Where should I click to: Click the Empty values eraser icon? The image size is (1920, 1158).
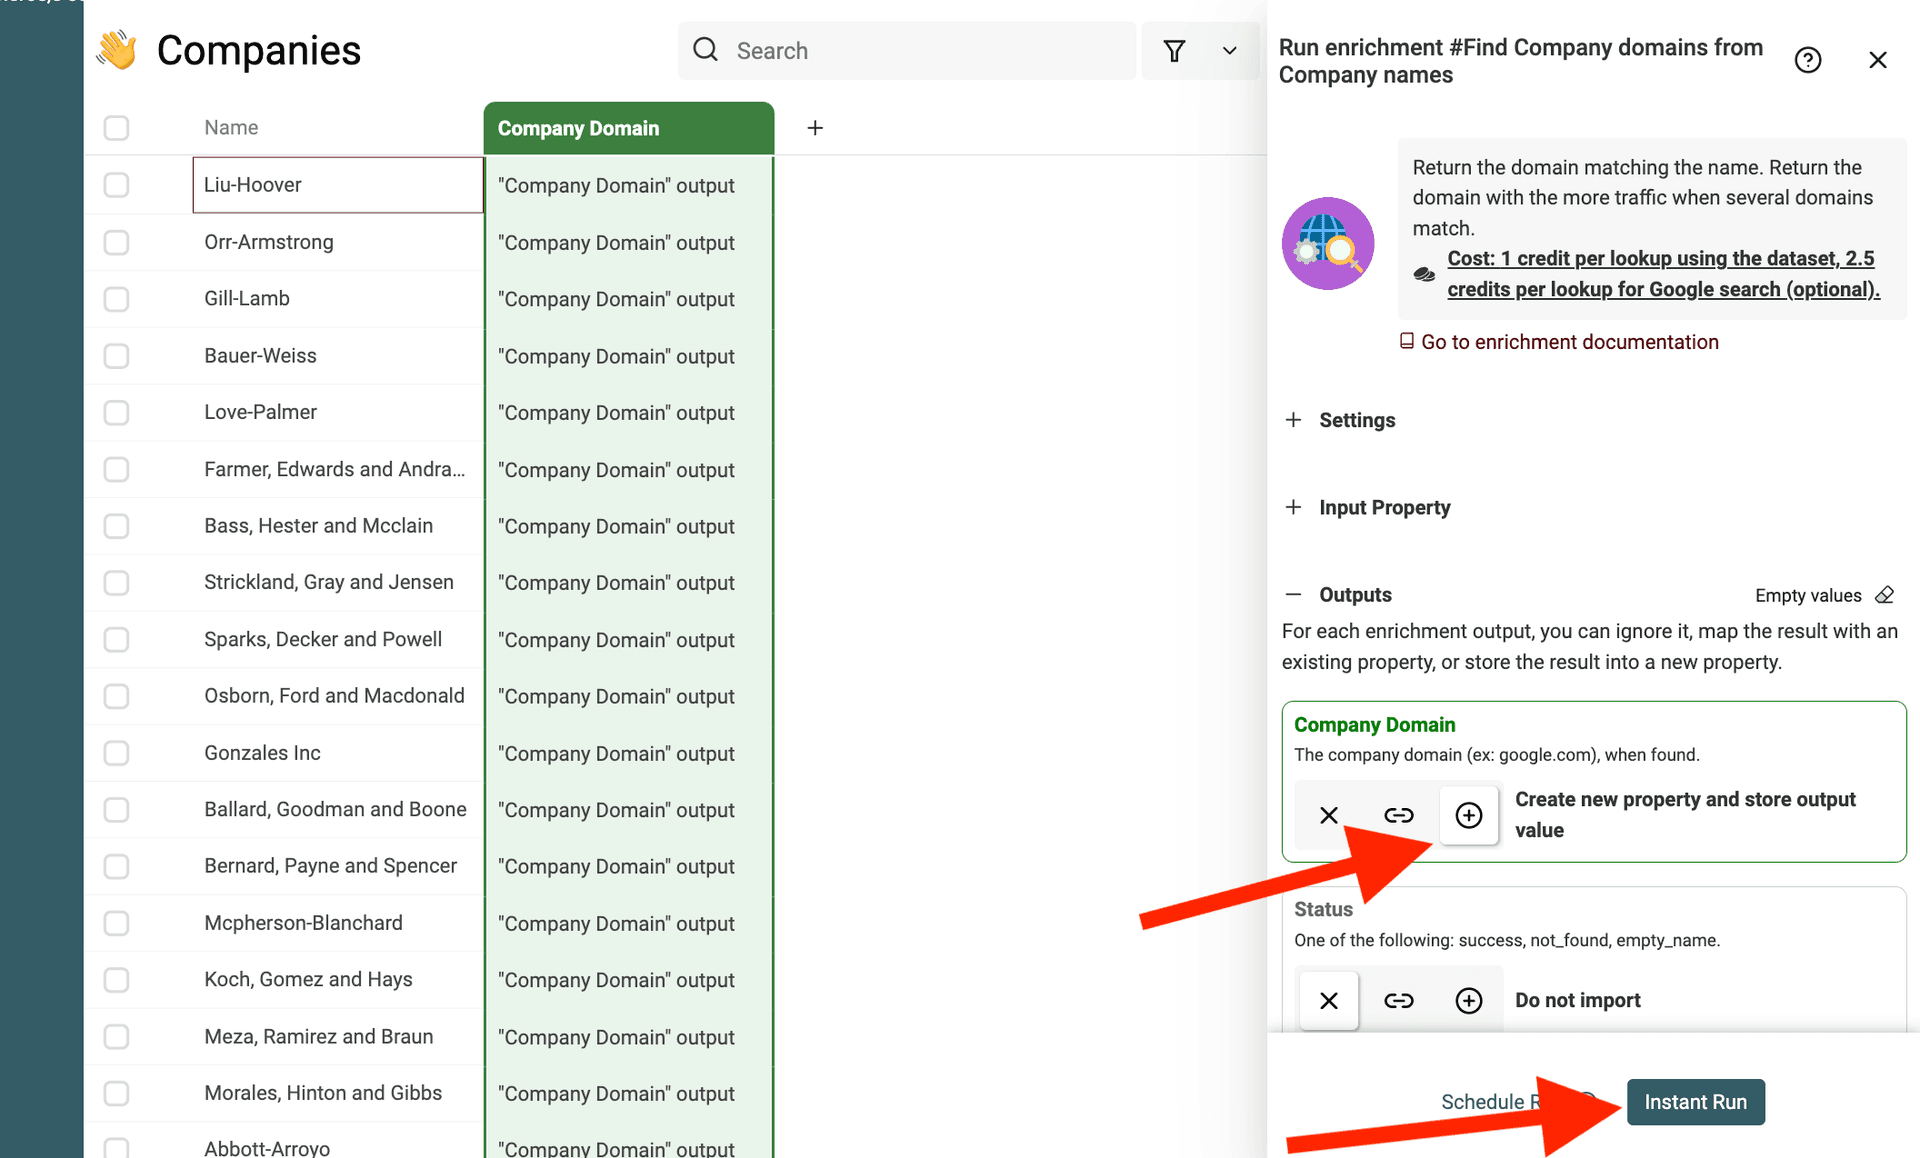1885,595
